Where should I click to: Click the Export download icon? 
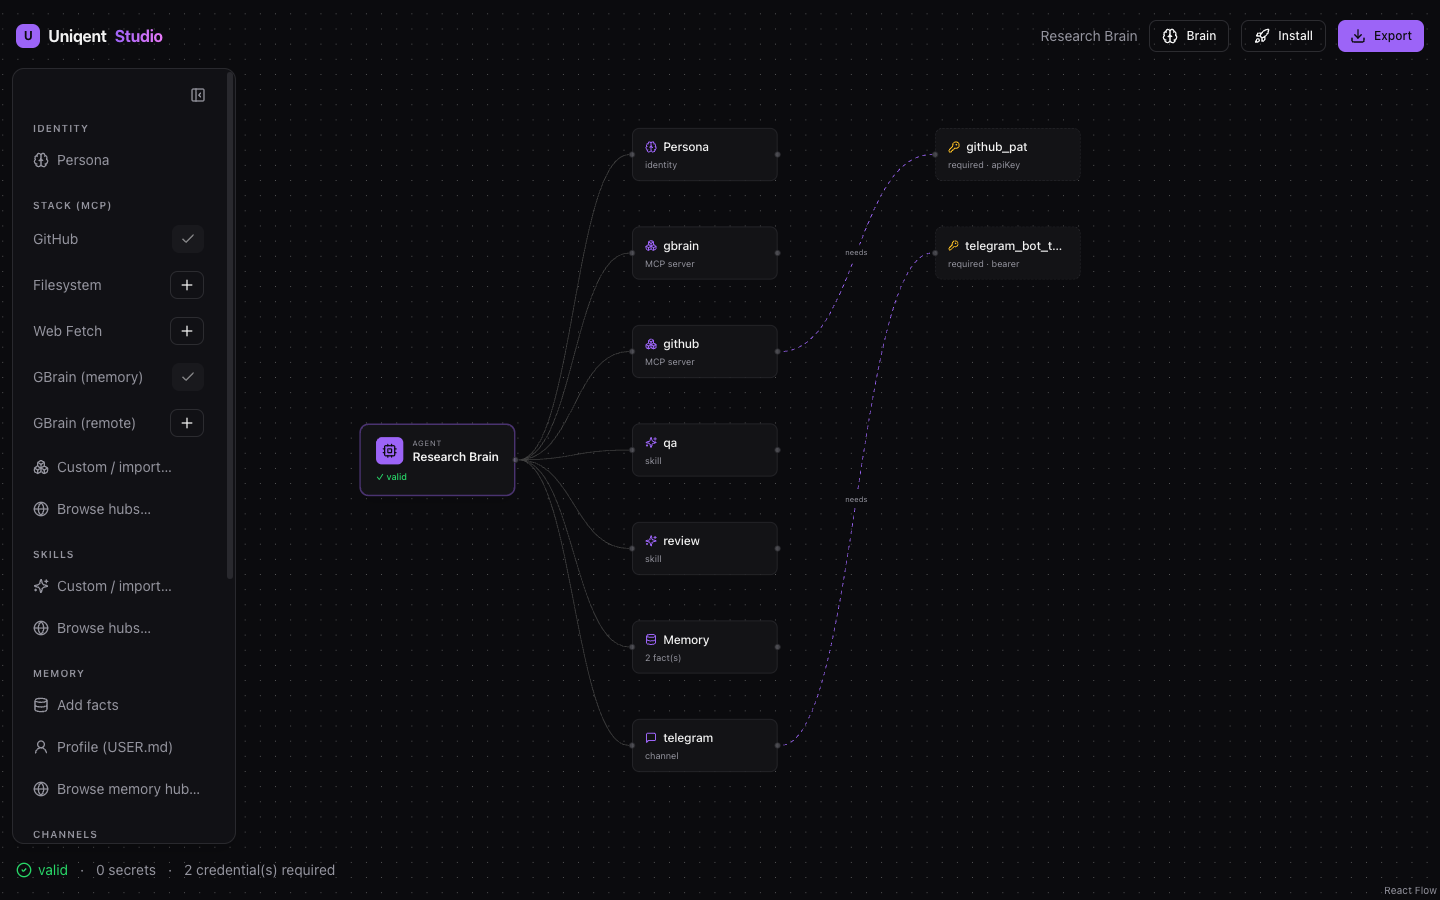1358,36
